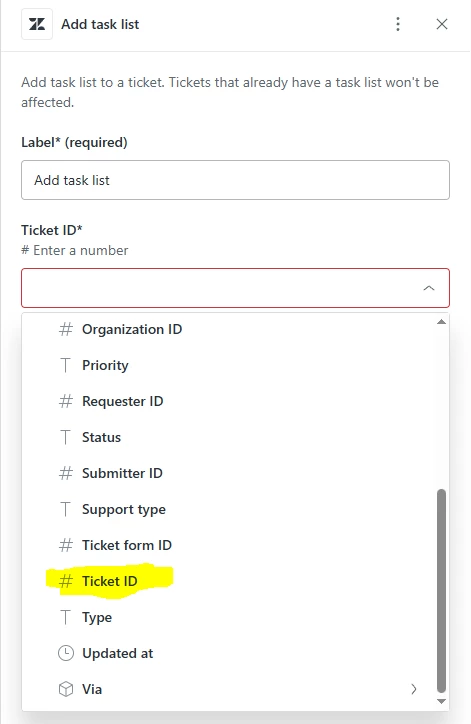471x724 pixels.
Task: Click the Label text input field
Action: click(x=235, y=180)
